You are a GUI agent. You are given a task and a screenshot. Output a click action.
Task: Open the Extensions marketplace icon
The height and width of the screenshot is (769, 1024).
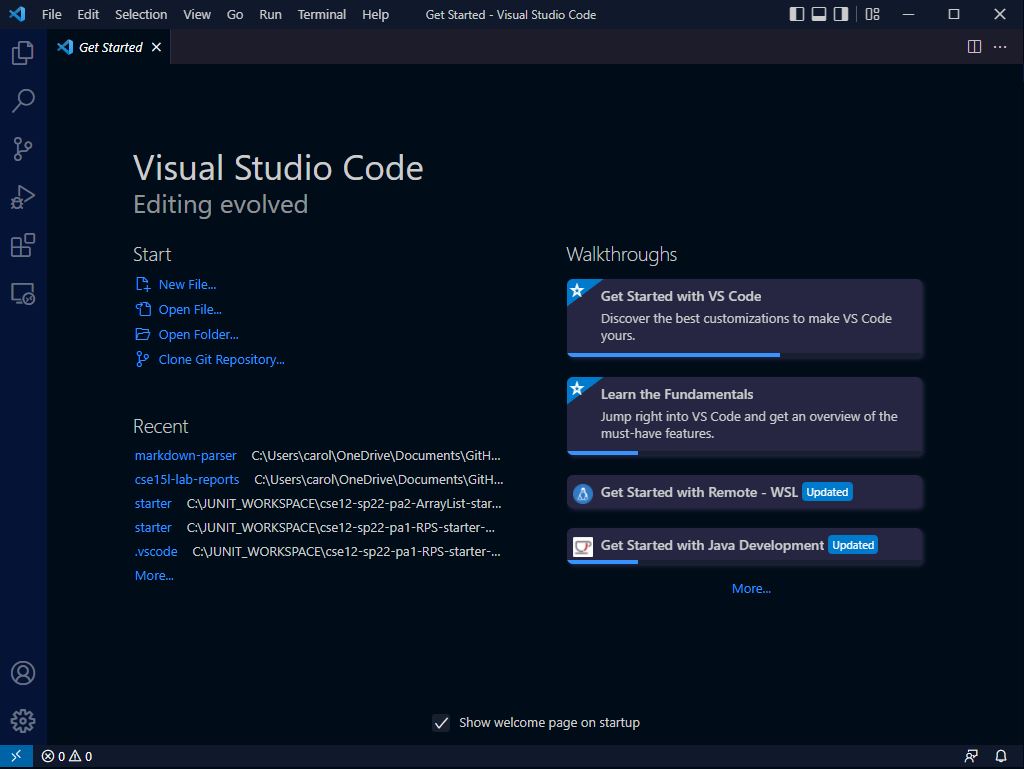click(x=22, y=245)
